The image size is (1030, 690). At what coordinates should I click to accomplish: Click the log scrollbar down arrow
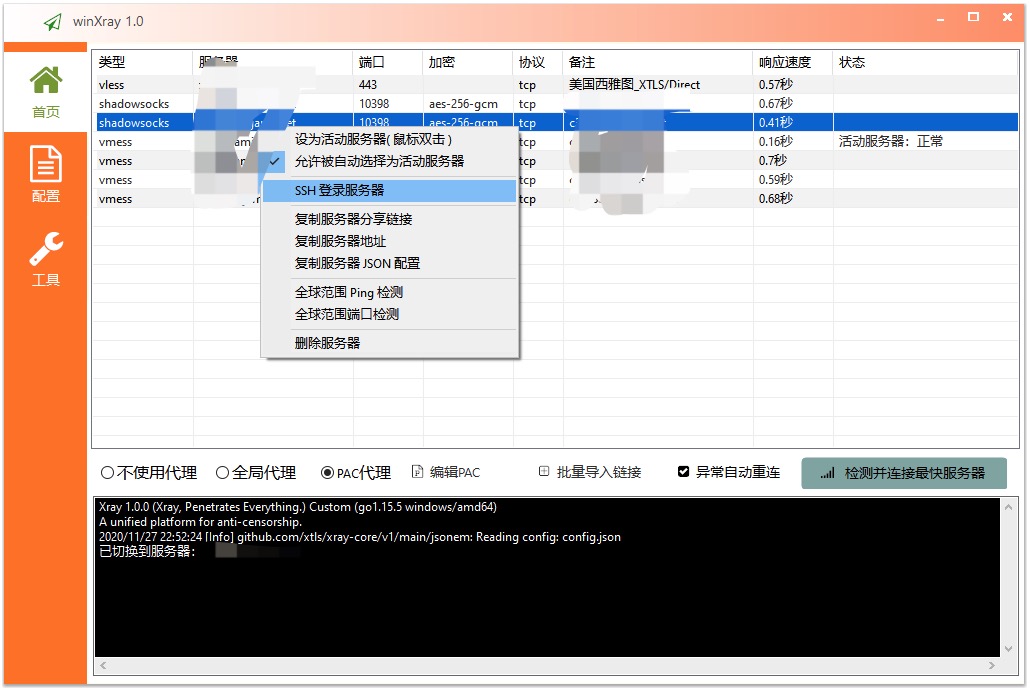pyautogui.click(x=1008, y=649)
